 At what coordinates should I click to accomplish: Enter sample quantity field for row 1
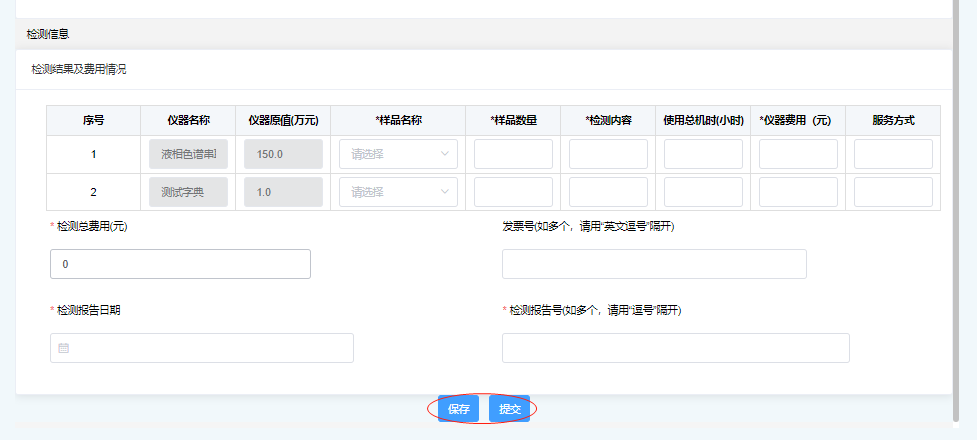[x=513, y=154]
